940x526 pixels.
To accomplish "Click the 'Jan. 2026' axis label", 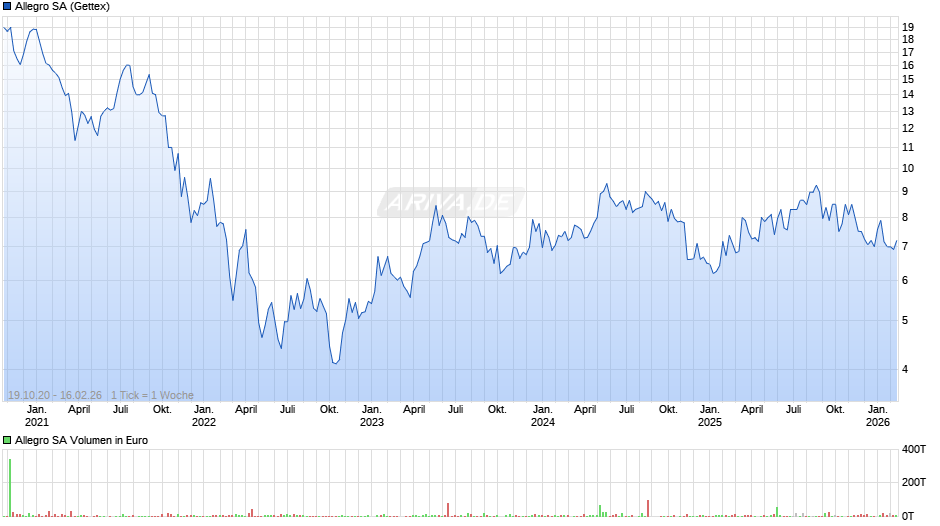I will 878,416.
